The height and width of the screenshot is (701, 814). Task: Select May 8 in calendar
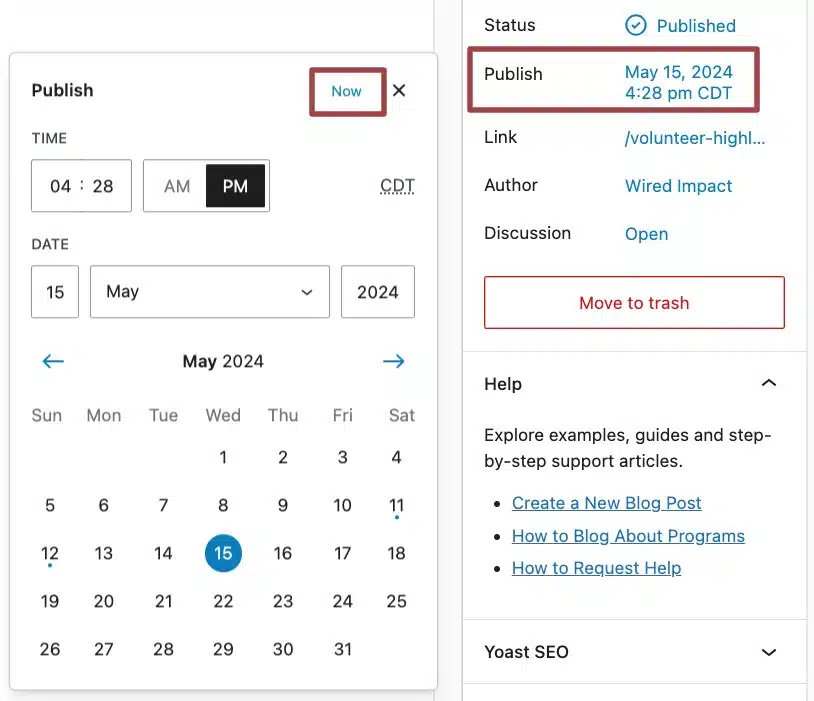[x=223, y=505]
